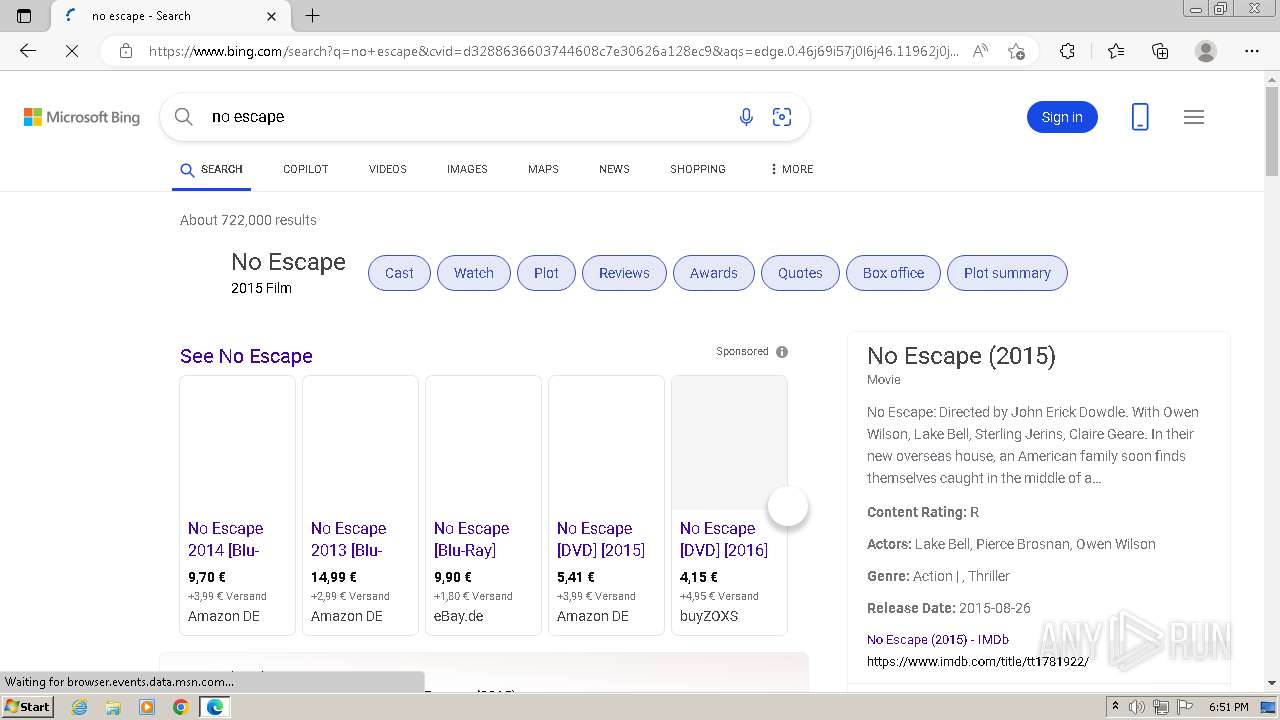Click the page scrollbar thumb
This screenshot has height=720, width=1280.
(1272, 130)
